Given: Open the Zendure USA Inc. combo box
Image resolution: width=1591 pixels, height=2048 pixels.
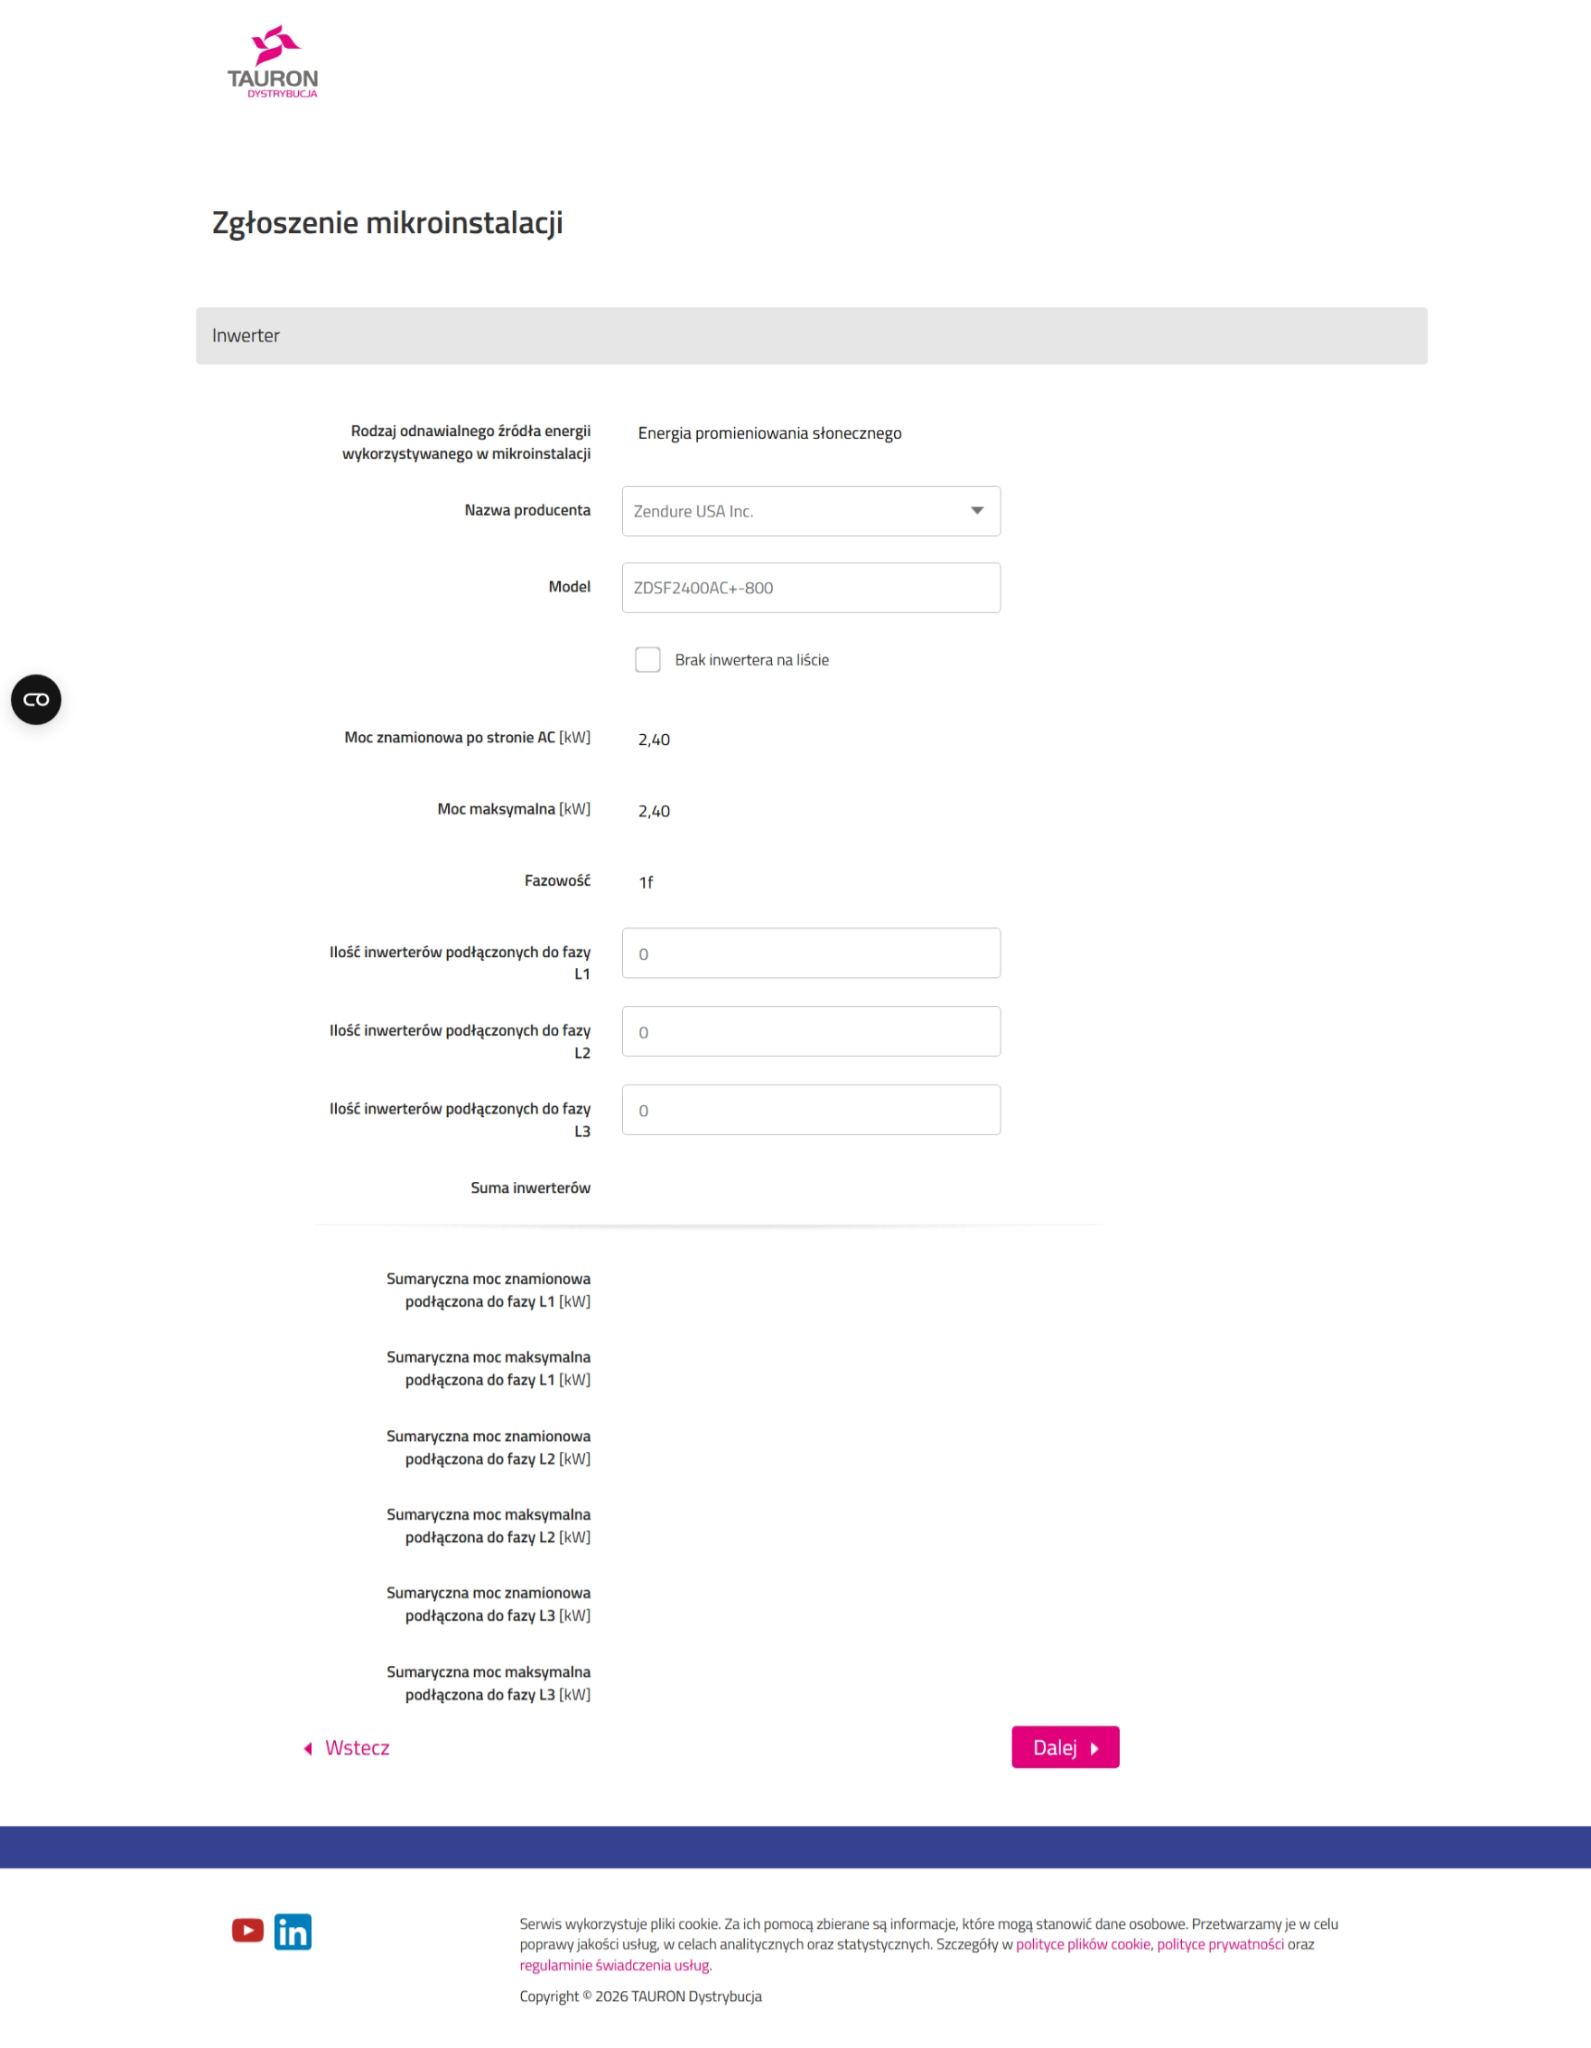Looking at the screenshot, I should coord(811,511).
